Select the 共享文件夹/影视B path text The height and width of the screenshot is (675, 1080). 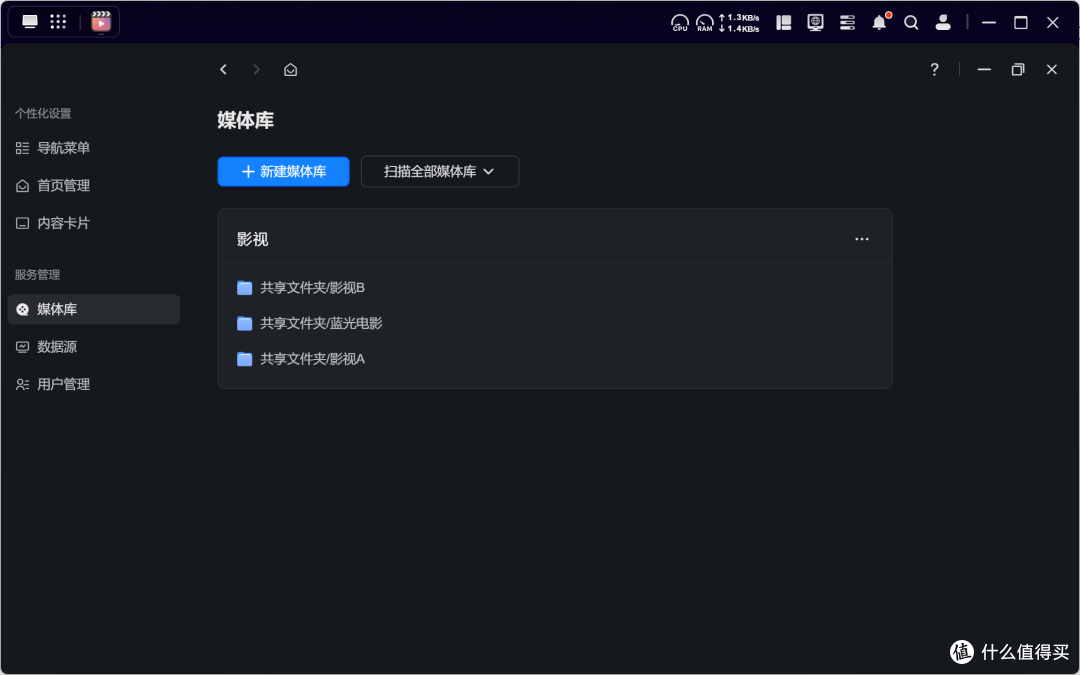coord(312,288)
